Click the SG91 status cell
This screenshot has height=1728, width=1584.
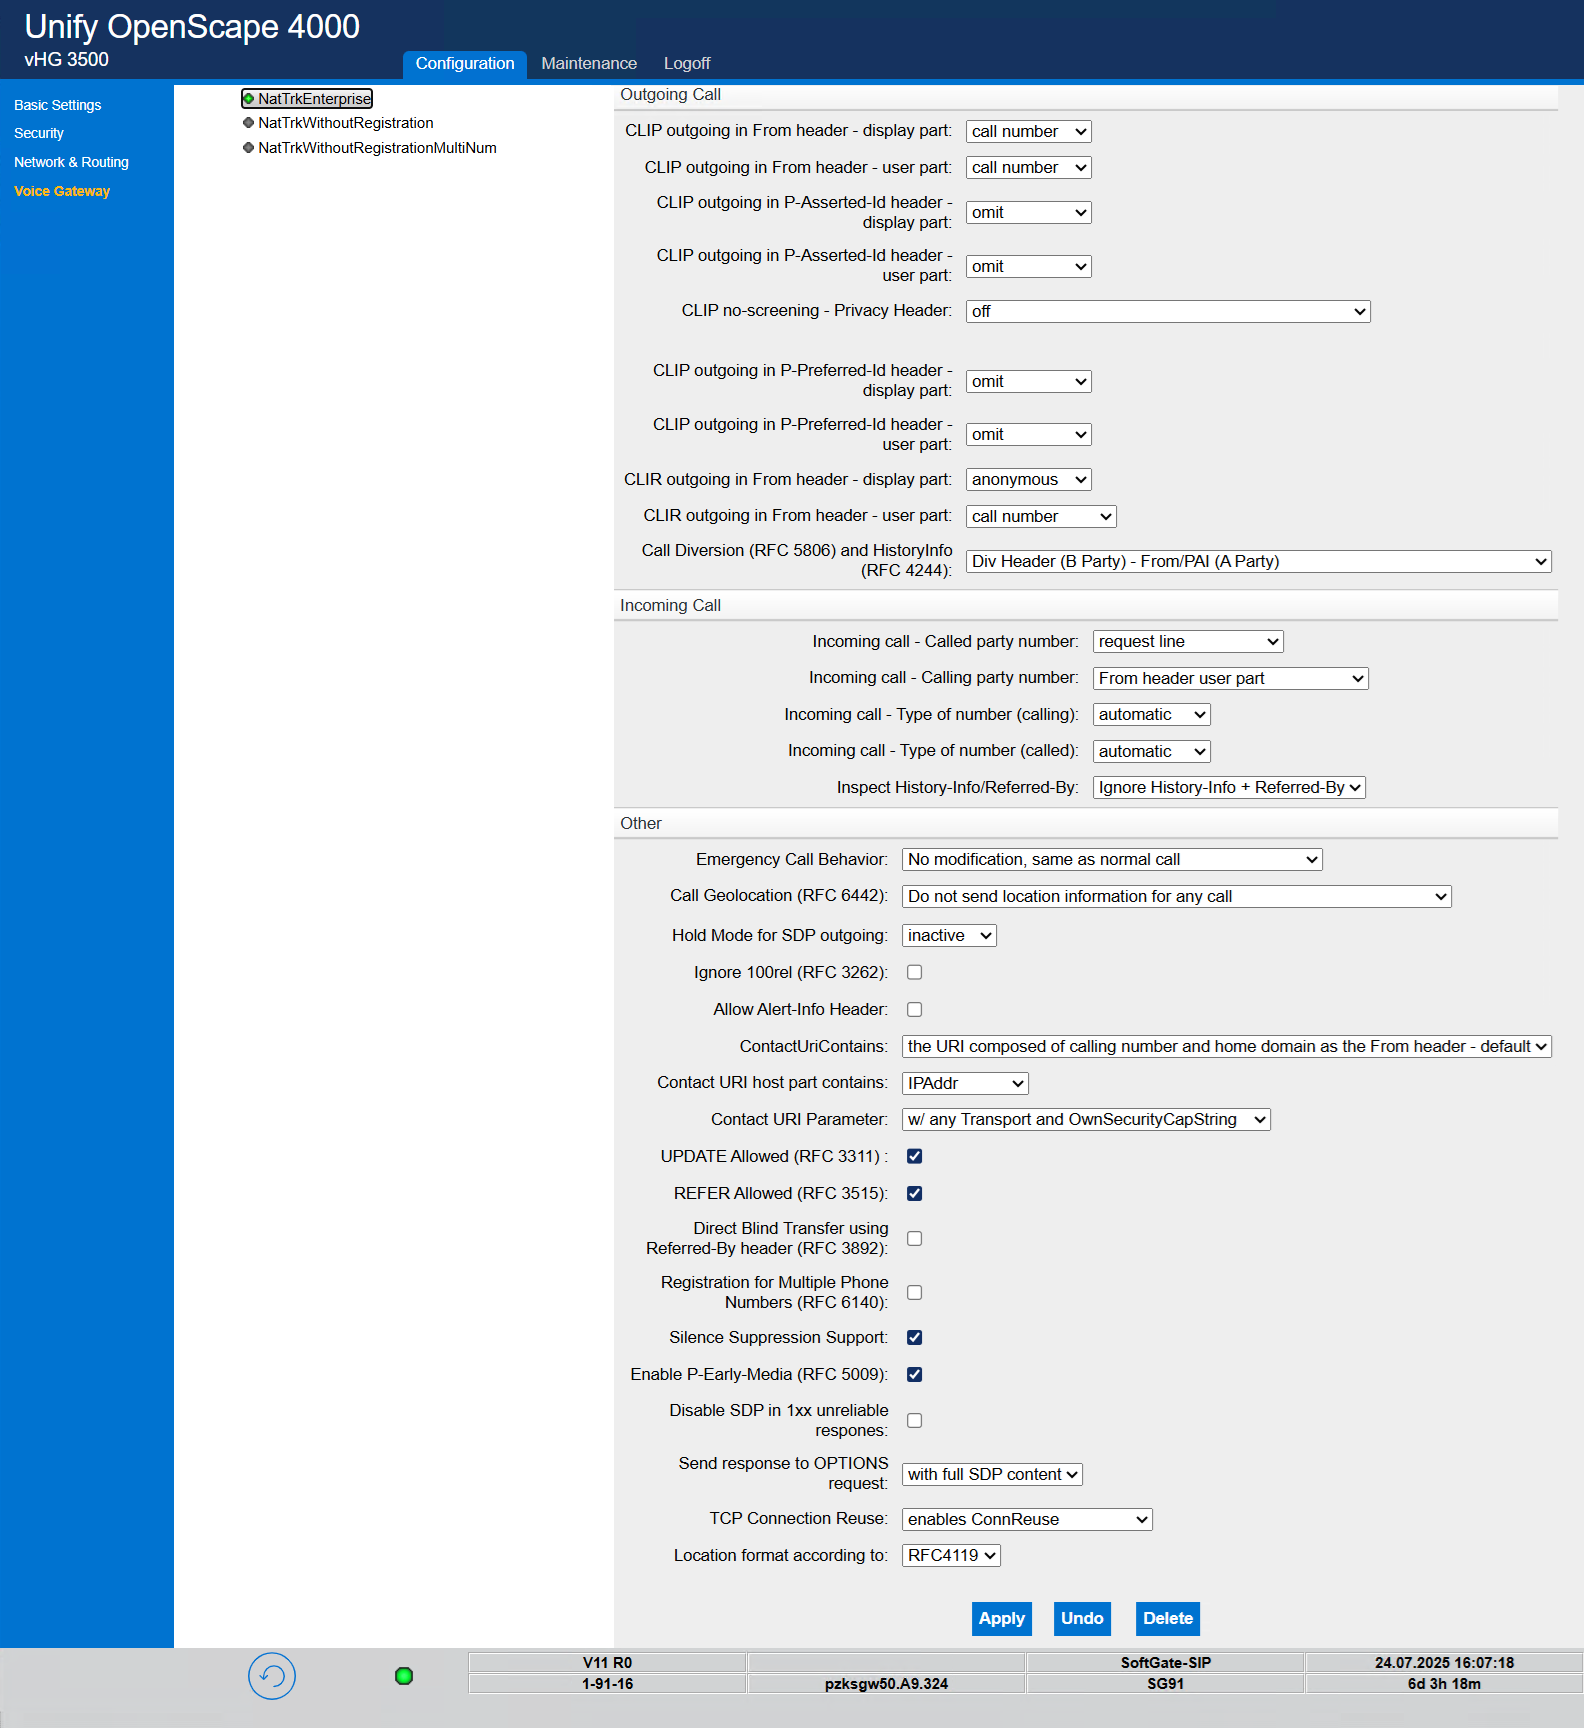tap(1165, 1684)
